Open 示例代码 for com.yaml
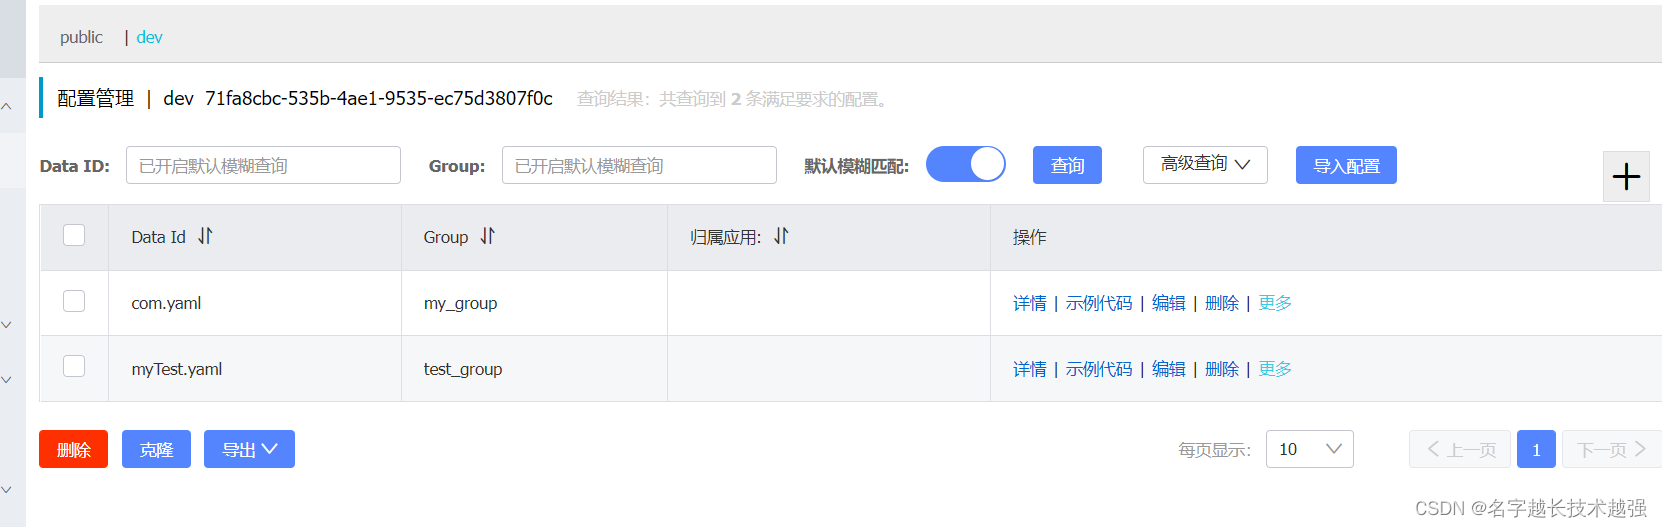Screen dimensions: 1662x527 (x=1099, y=303)
